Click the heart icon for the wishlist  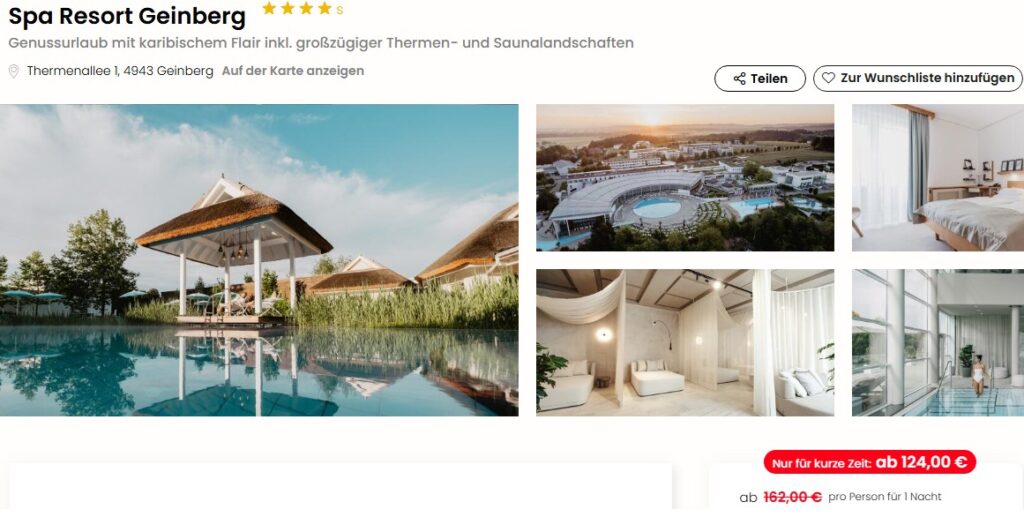(x=828, y=78)
